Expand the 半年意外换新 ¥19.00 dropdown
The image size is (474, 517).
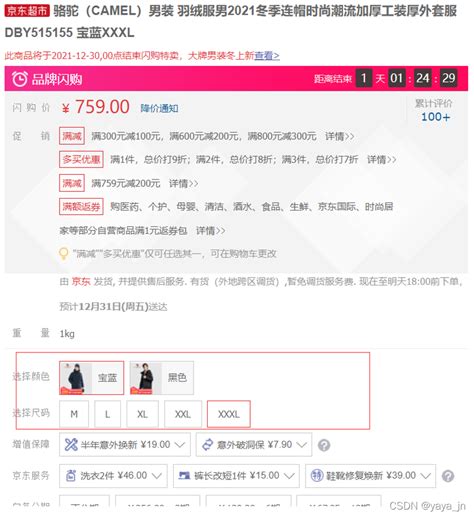click(x=125, y=445)
